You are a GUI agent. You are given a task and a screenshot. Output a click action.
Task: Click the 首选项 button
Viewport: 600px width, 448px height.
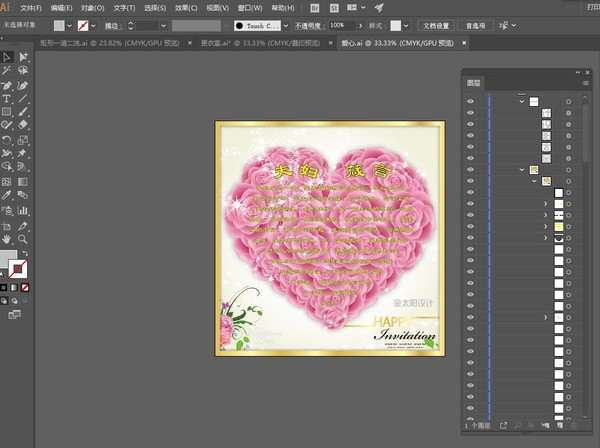tap(475, 26)
